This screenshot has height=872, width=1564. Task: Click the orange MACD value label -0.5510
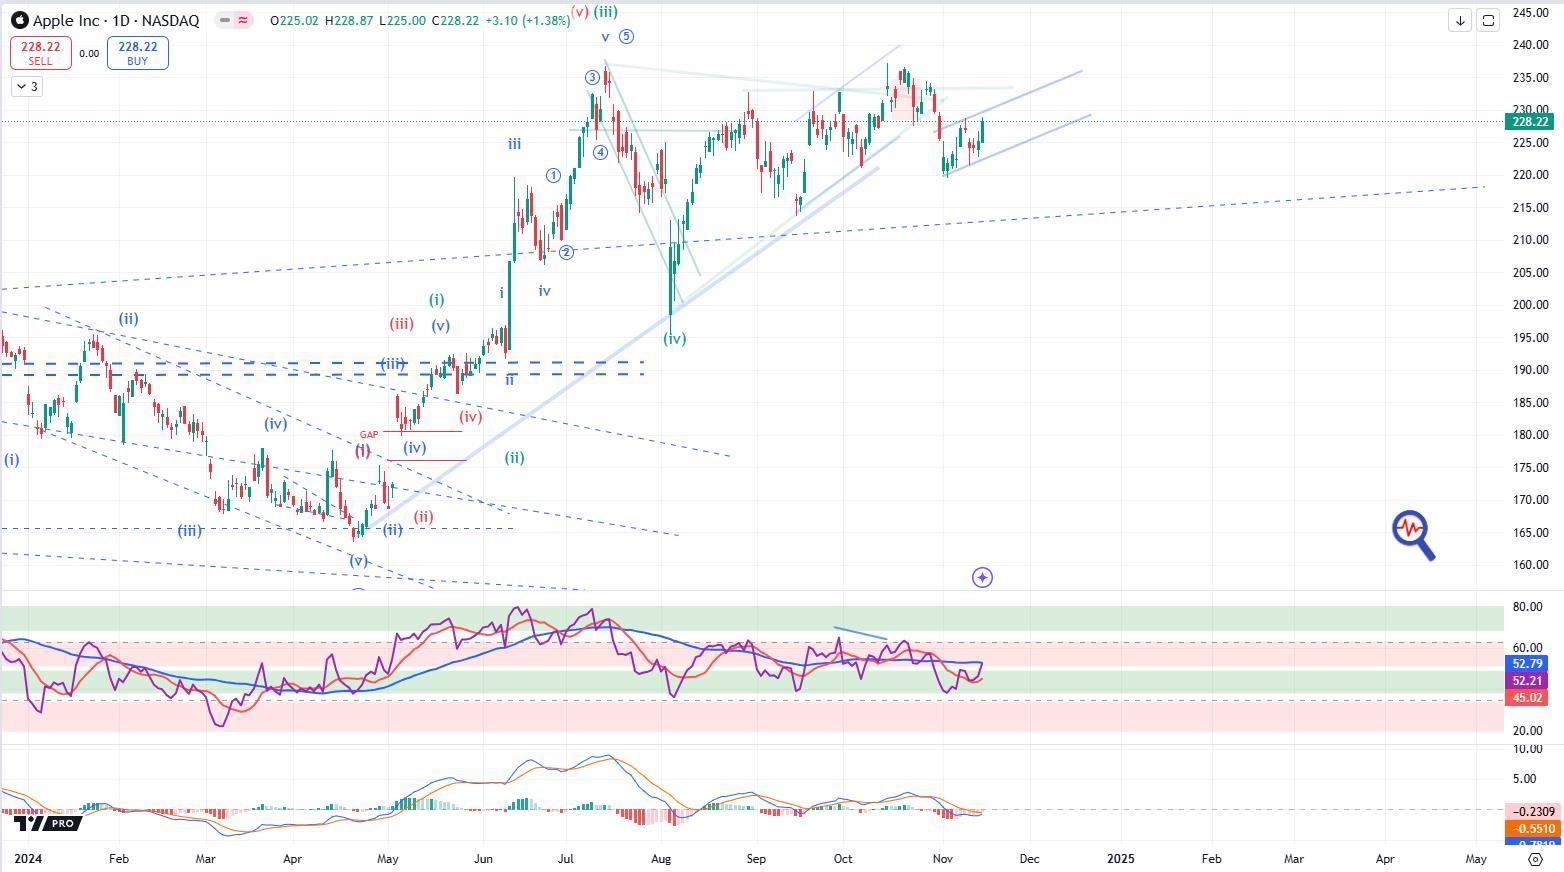(1531, 829)
